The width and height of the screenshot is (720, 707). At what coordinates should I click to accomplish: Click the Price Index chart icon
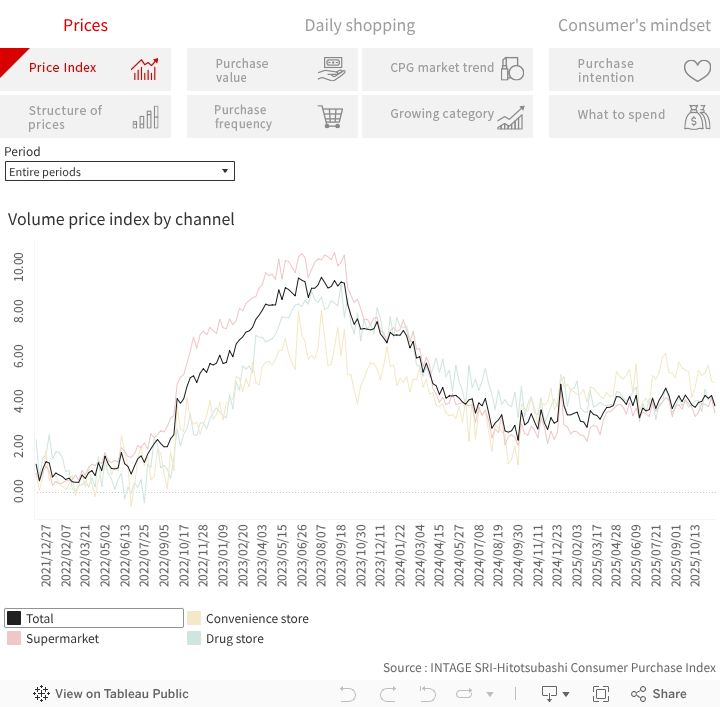coord(145,69)
